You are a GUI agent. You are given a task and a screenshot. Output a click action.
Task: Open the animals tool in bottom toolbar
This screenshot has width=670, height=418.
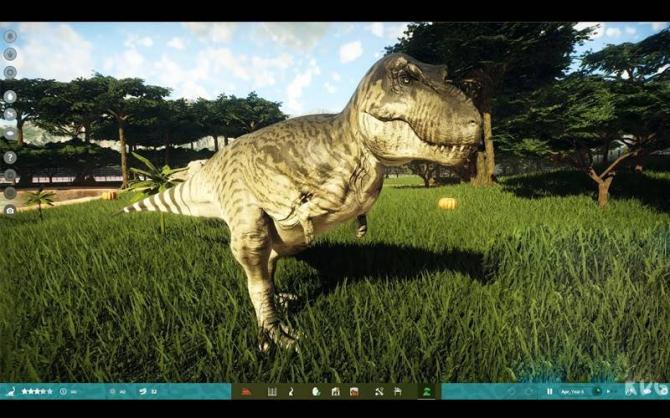[x=291, y=391]
